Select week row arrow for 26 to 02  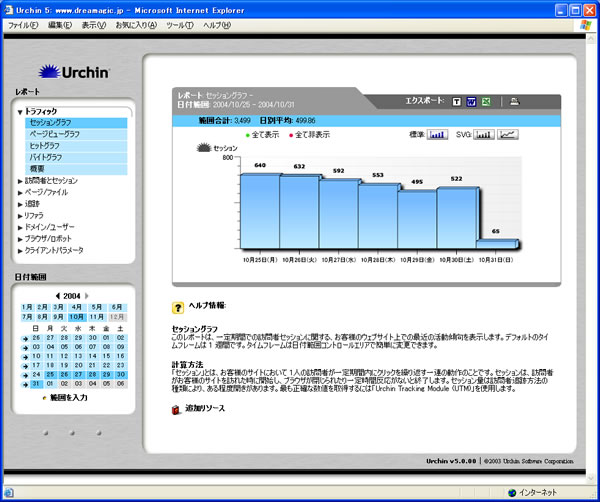(25, 339)
